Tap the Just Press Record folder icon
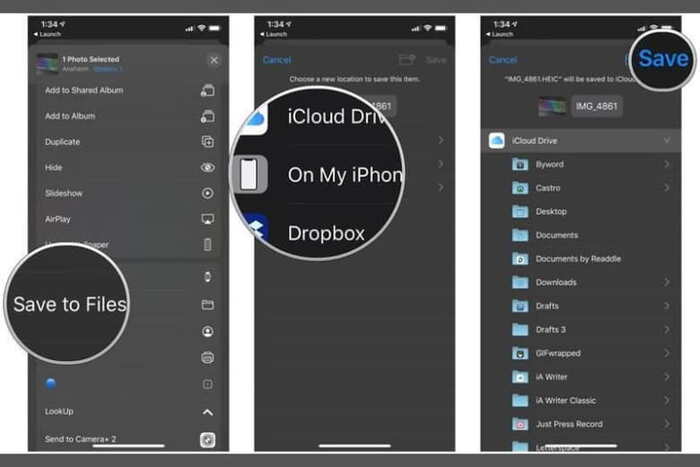The width and height of the screenshot is (700, 467). (520, 424)
